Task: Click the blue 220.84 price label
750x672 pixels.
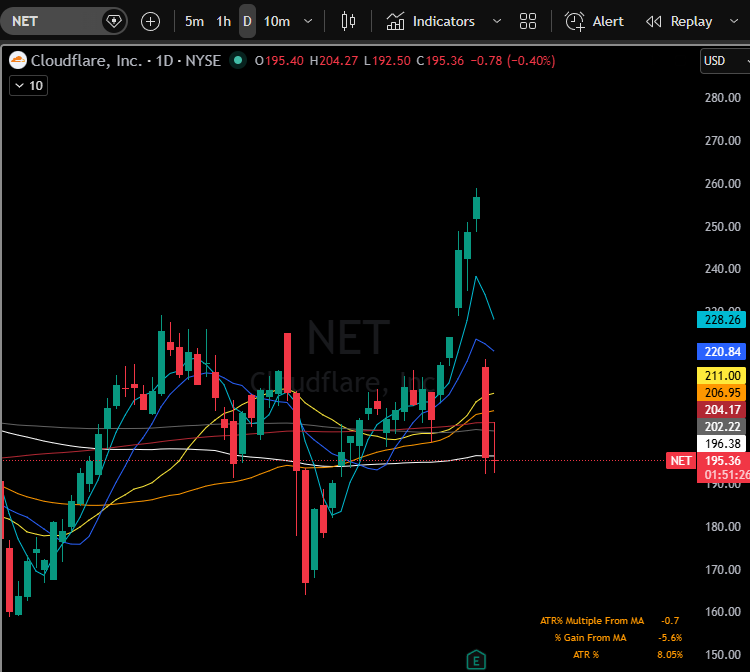Action: (722, 352)
